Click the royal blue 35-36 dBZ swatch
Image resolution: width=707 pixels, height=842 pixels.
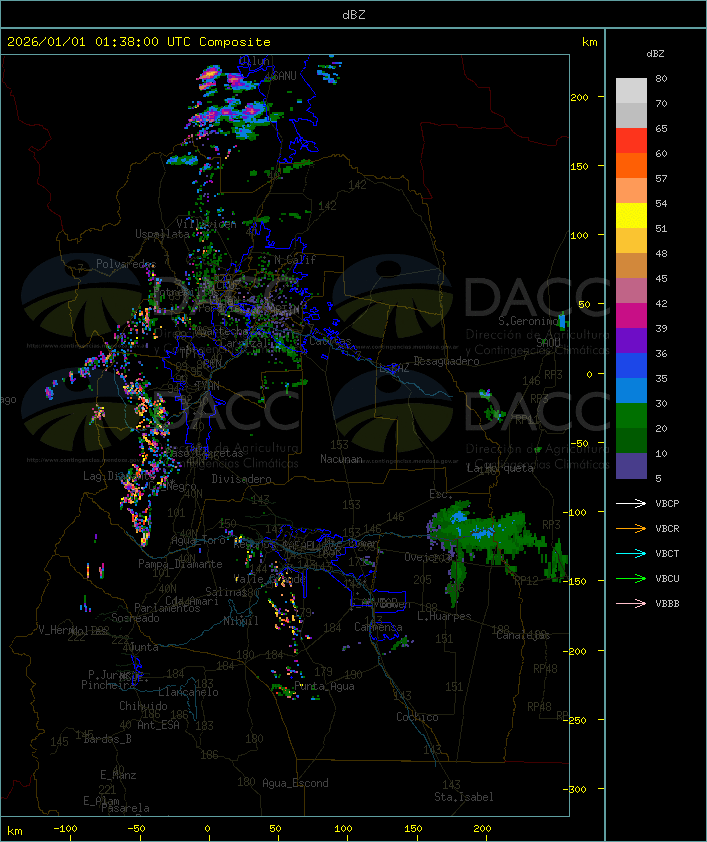tap(631, 366)
